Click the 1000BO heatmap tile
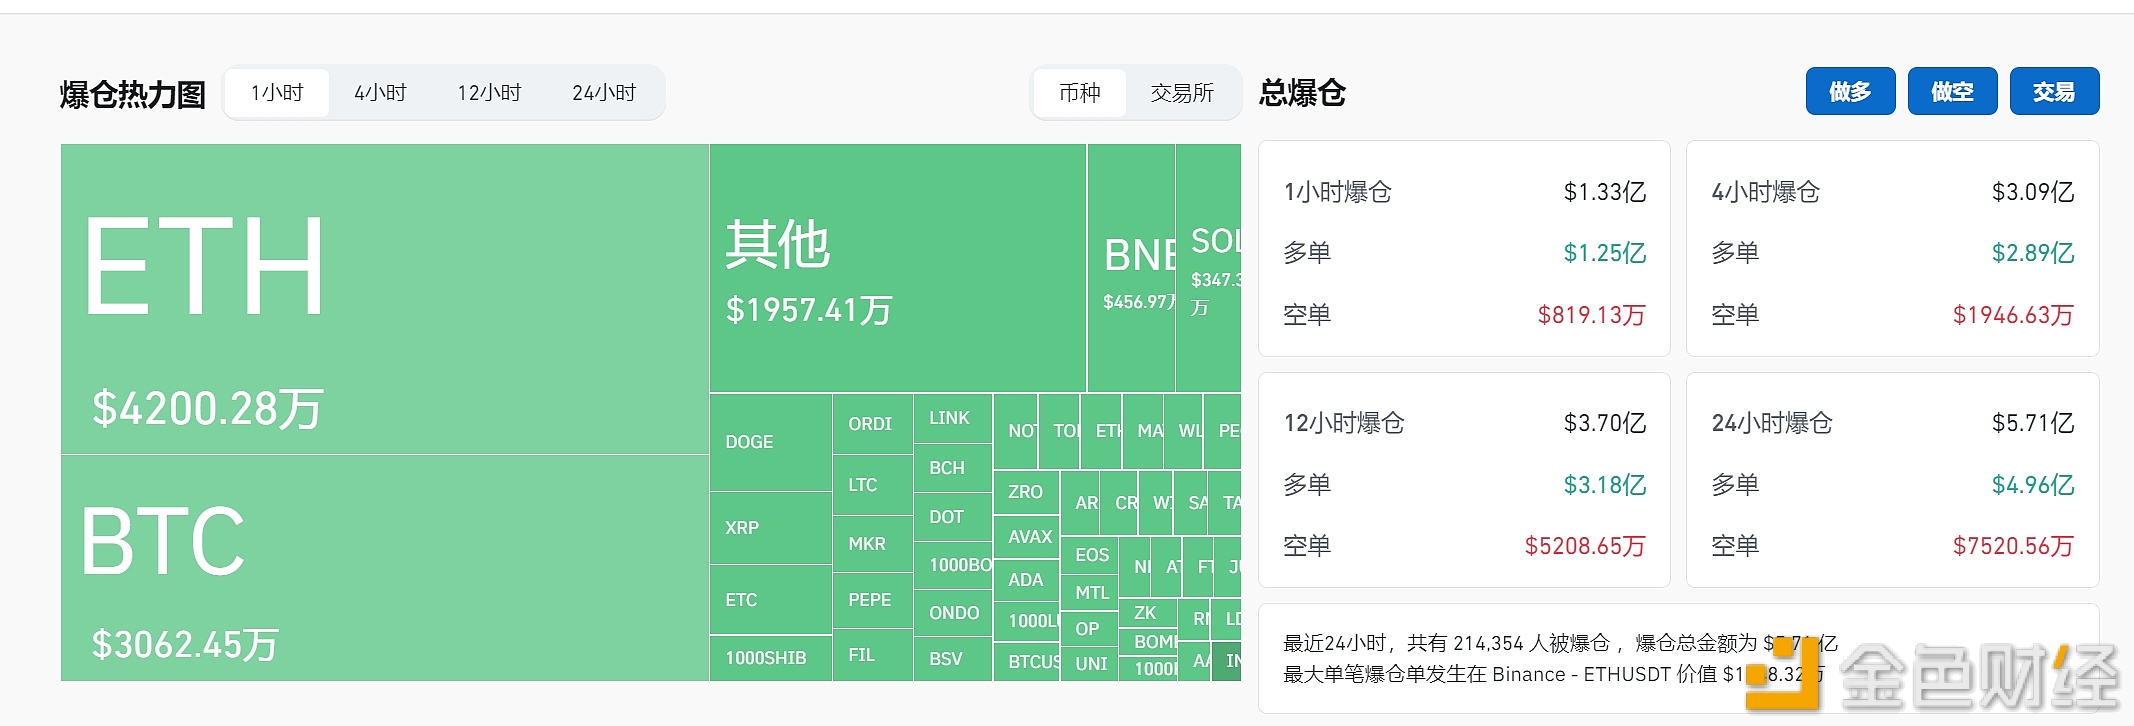The width and height of the screenshot is (2134, 726). tap(953, 565)
